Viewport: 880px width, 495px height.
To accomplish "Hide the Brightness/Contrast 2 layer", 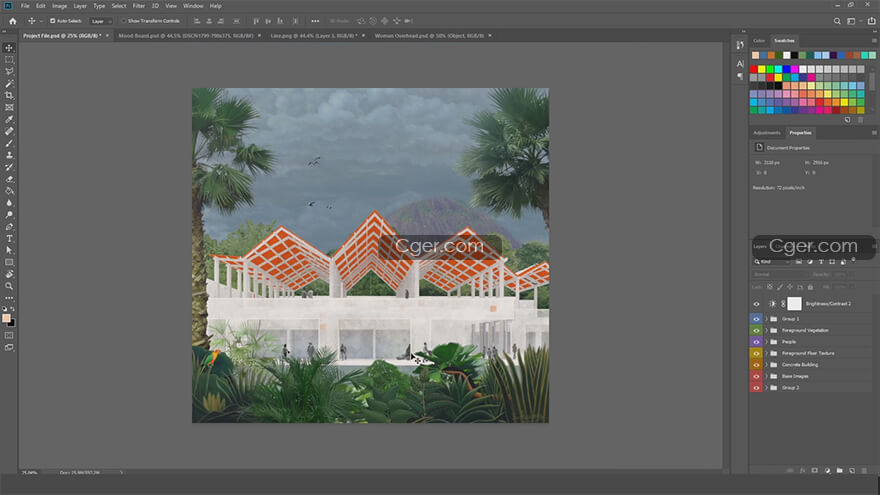I will 756,304.
